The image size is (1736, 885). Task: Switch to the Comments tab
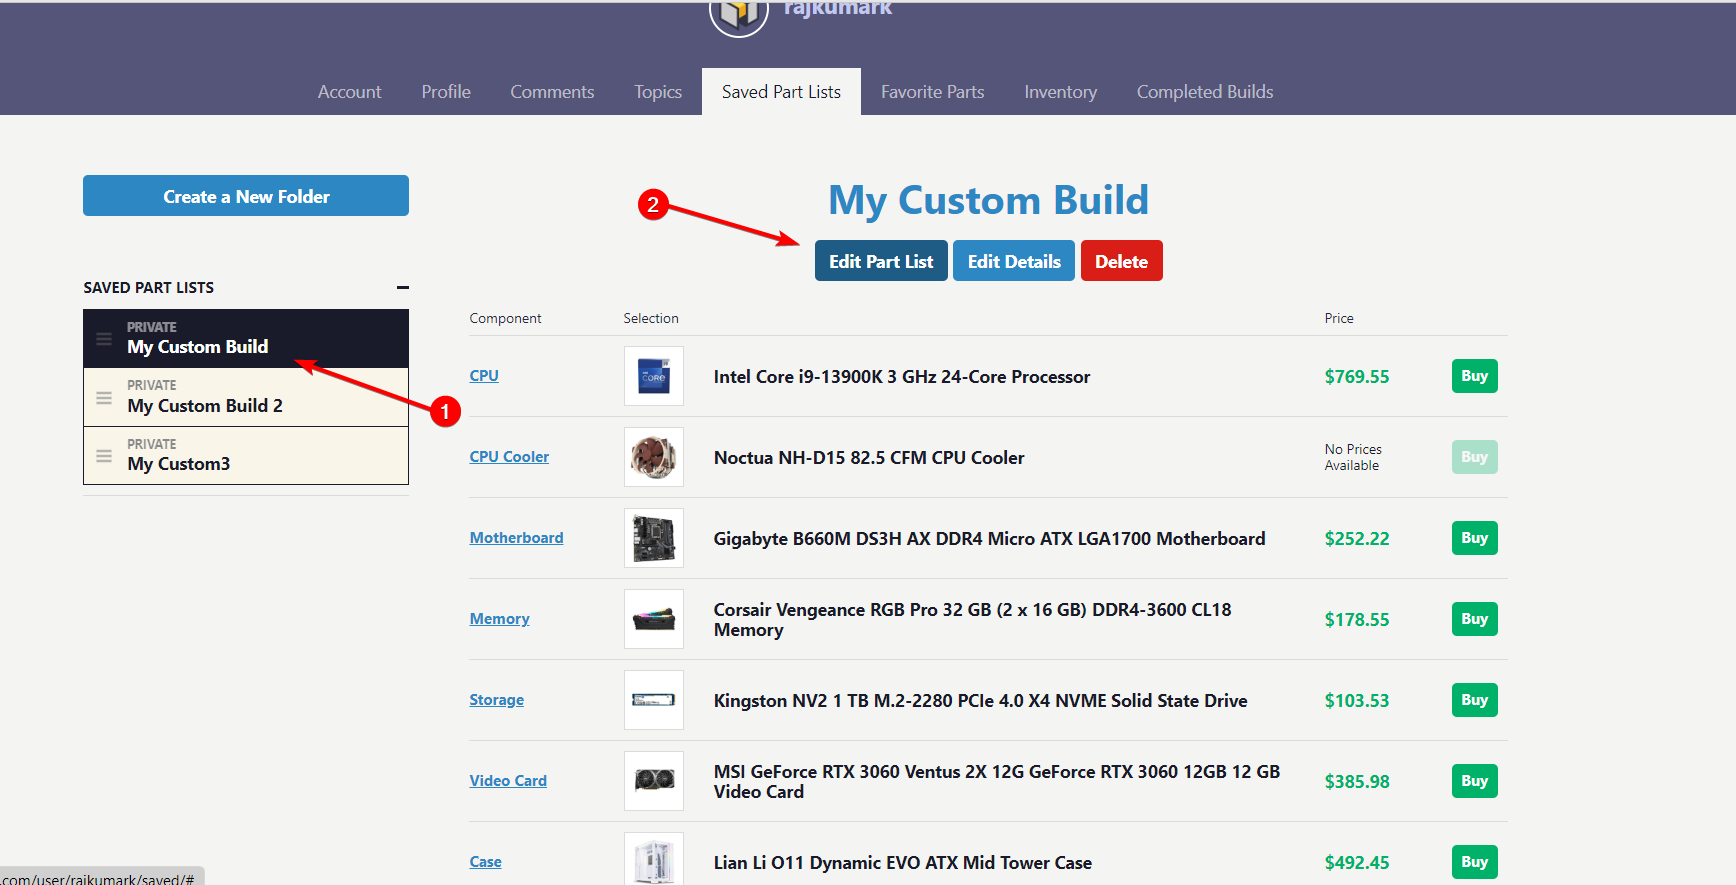tap(552, 92)
